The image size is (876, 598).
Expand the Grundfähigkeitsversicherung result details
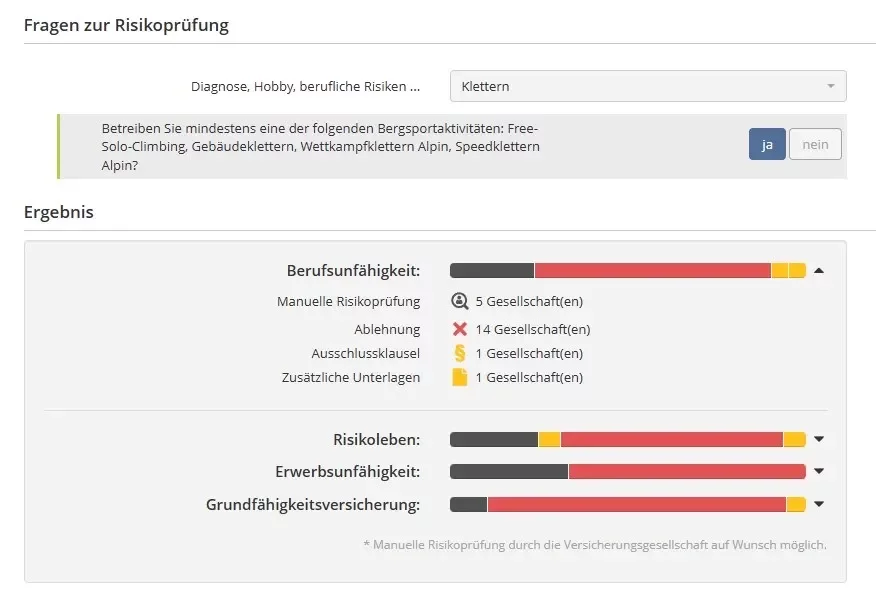(x=819, y=504)
